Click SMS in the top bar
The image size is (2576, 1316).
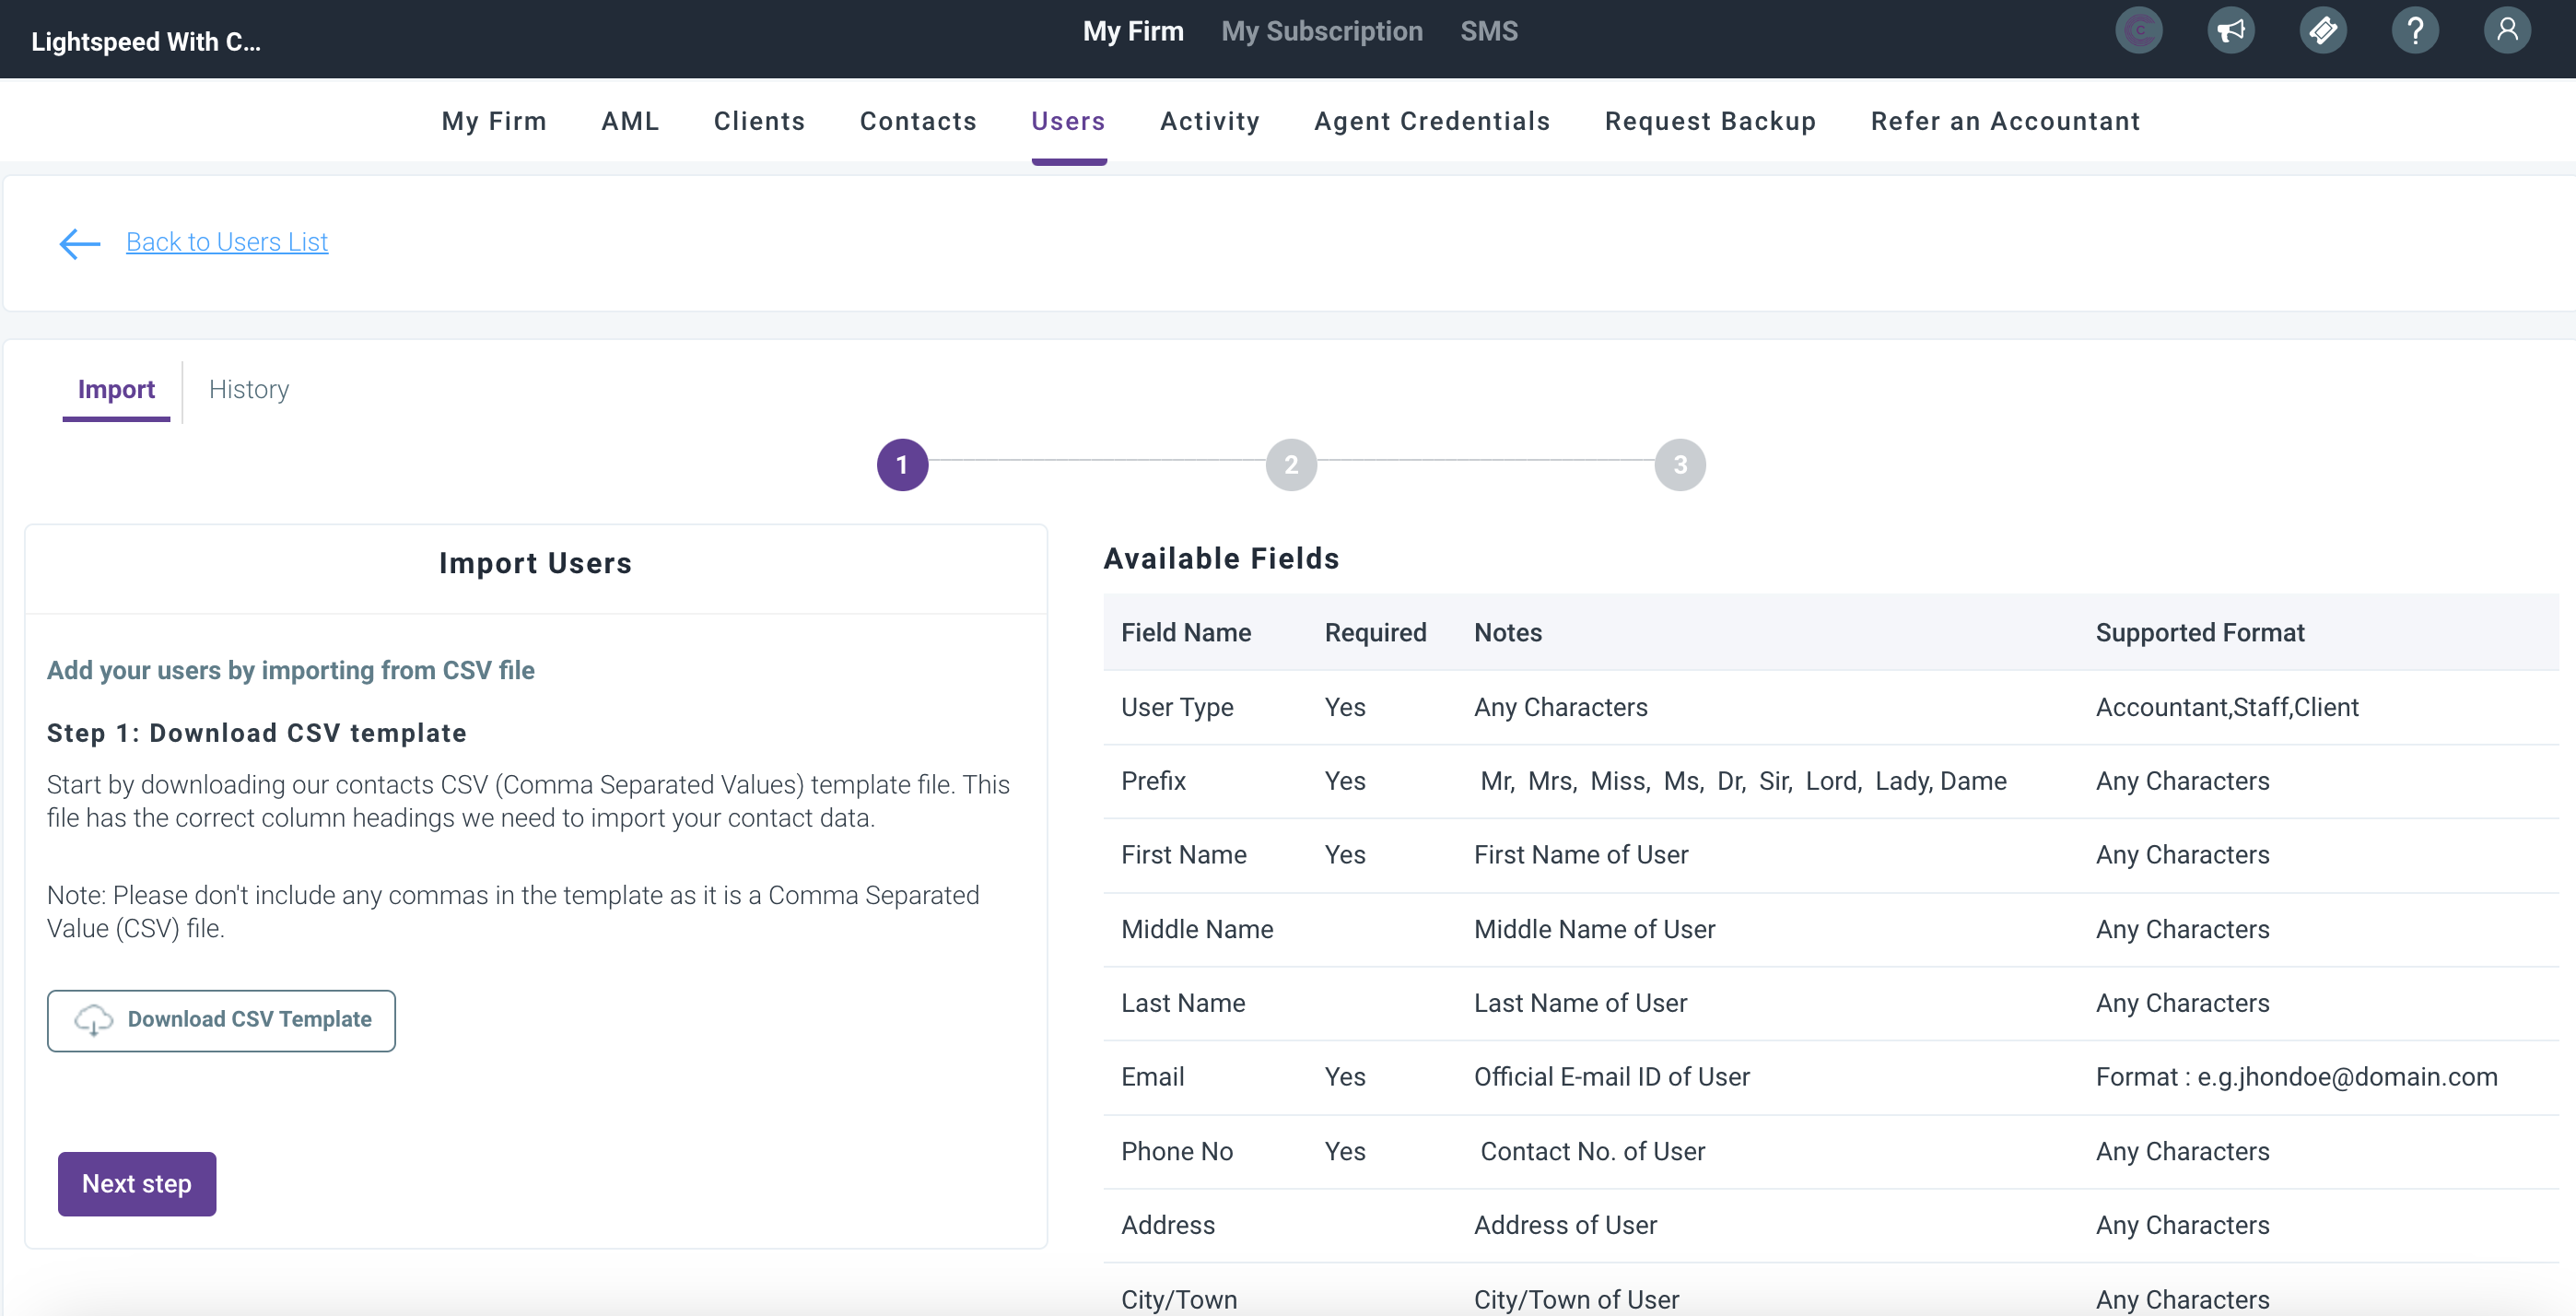click(x=1488, y=31)
